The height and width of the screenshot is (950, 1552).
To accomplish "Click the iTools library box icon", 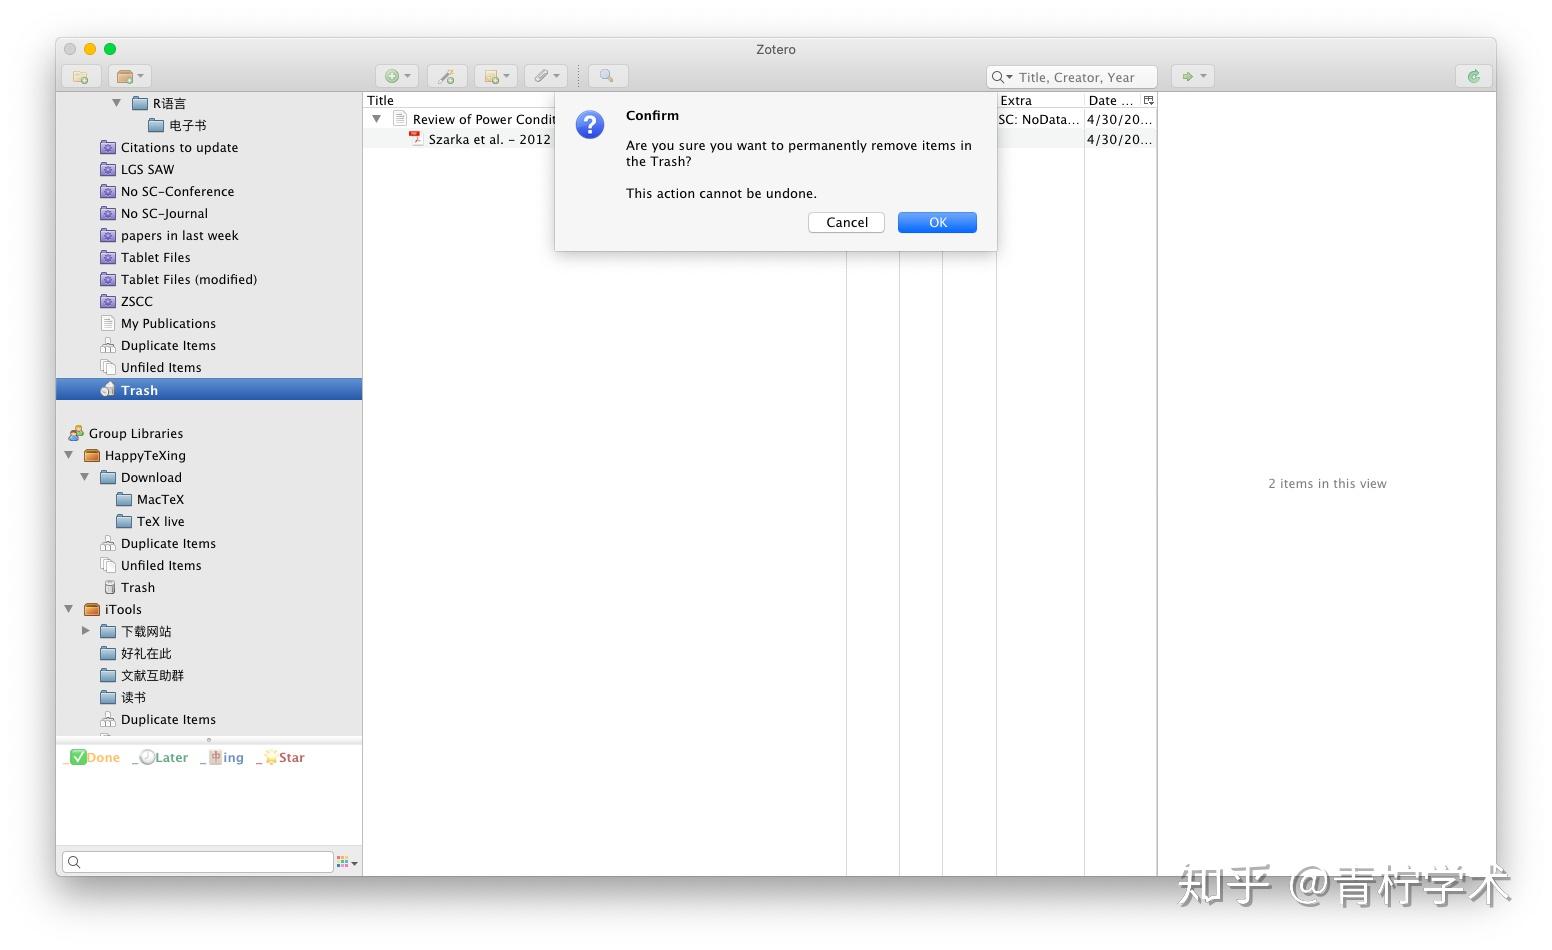I will [x=92, y=609].
